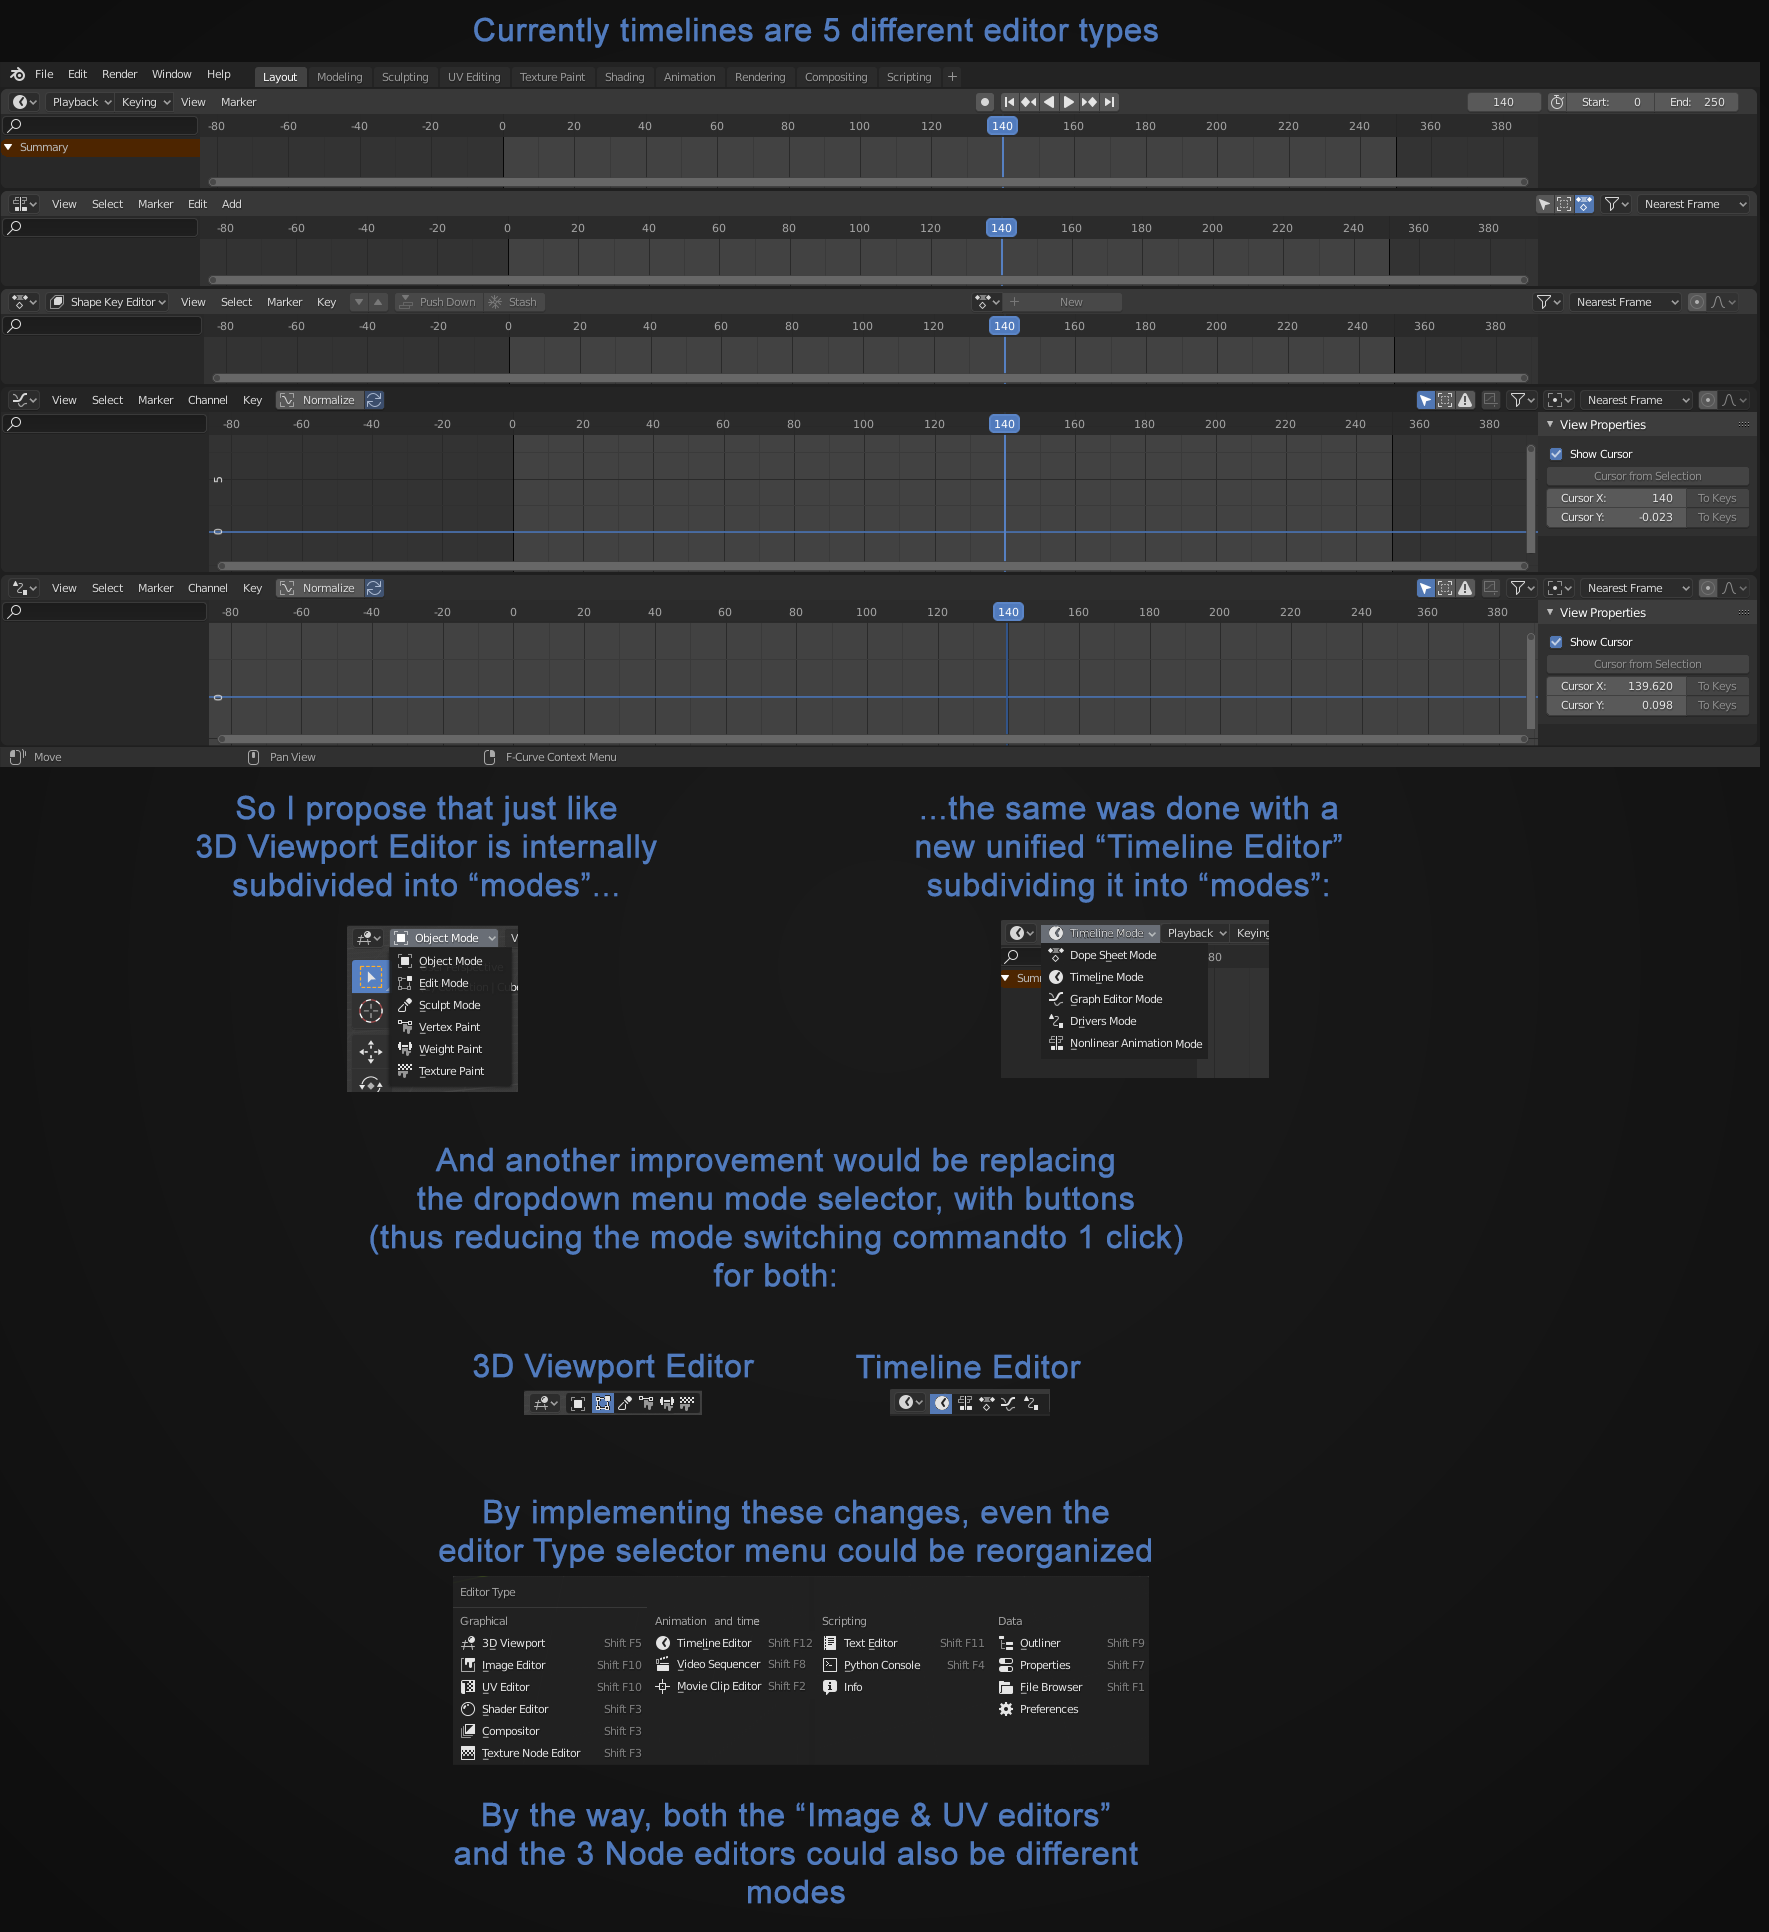
Task: Switch to the Animation workspace tab
Action: click(x=690, y=77)
